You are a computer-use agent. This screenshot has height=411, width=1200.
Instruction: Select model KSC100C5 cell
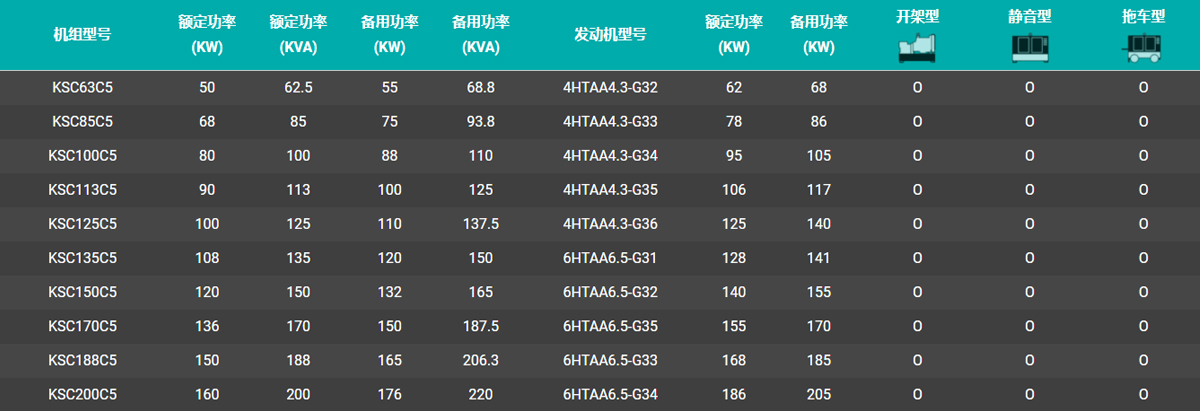(x=82, y=156)
